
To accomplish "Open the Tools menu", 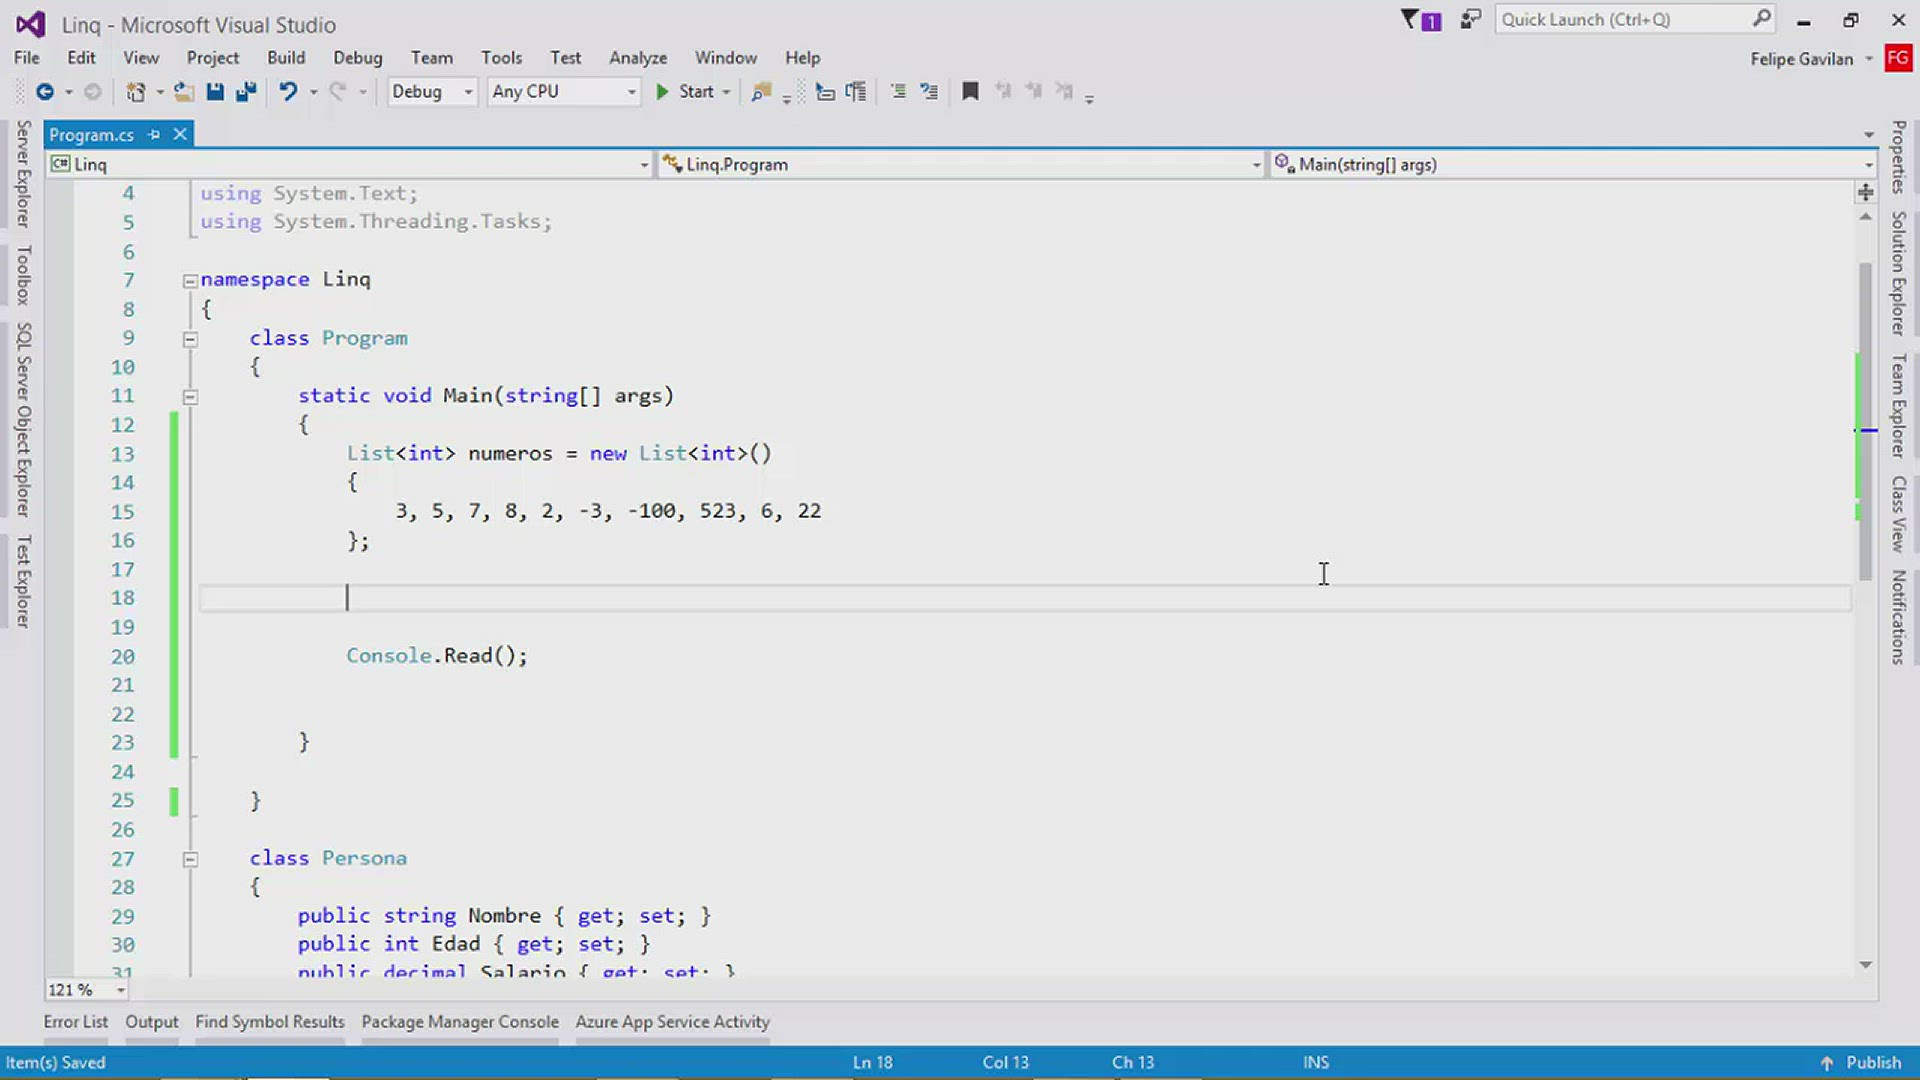I will pyautogui.click(x=501, y=58).
